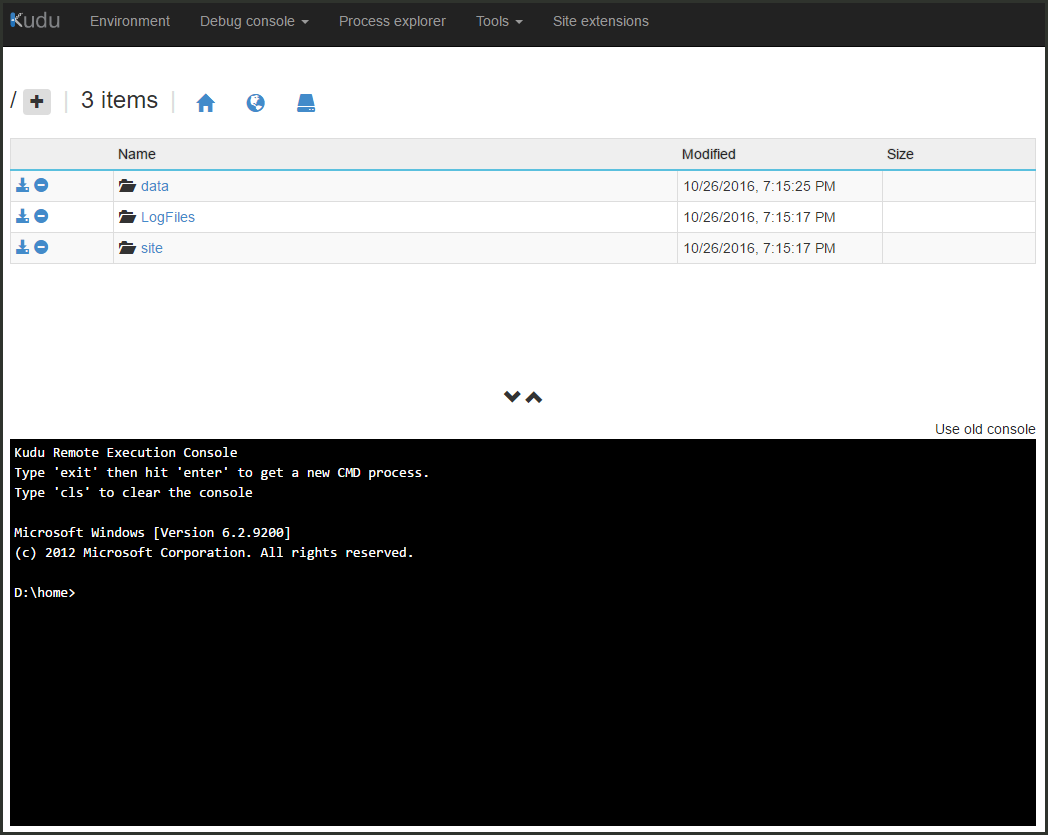Create a new item with the plus button
The height and width of the screenshot is (835, 1048).
36,101
